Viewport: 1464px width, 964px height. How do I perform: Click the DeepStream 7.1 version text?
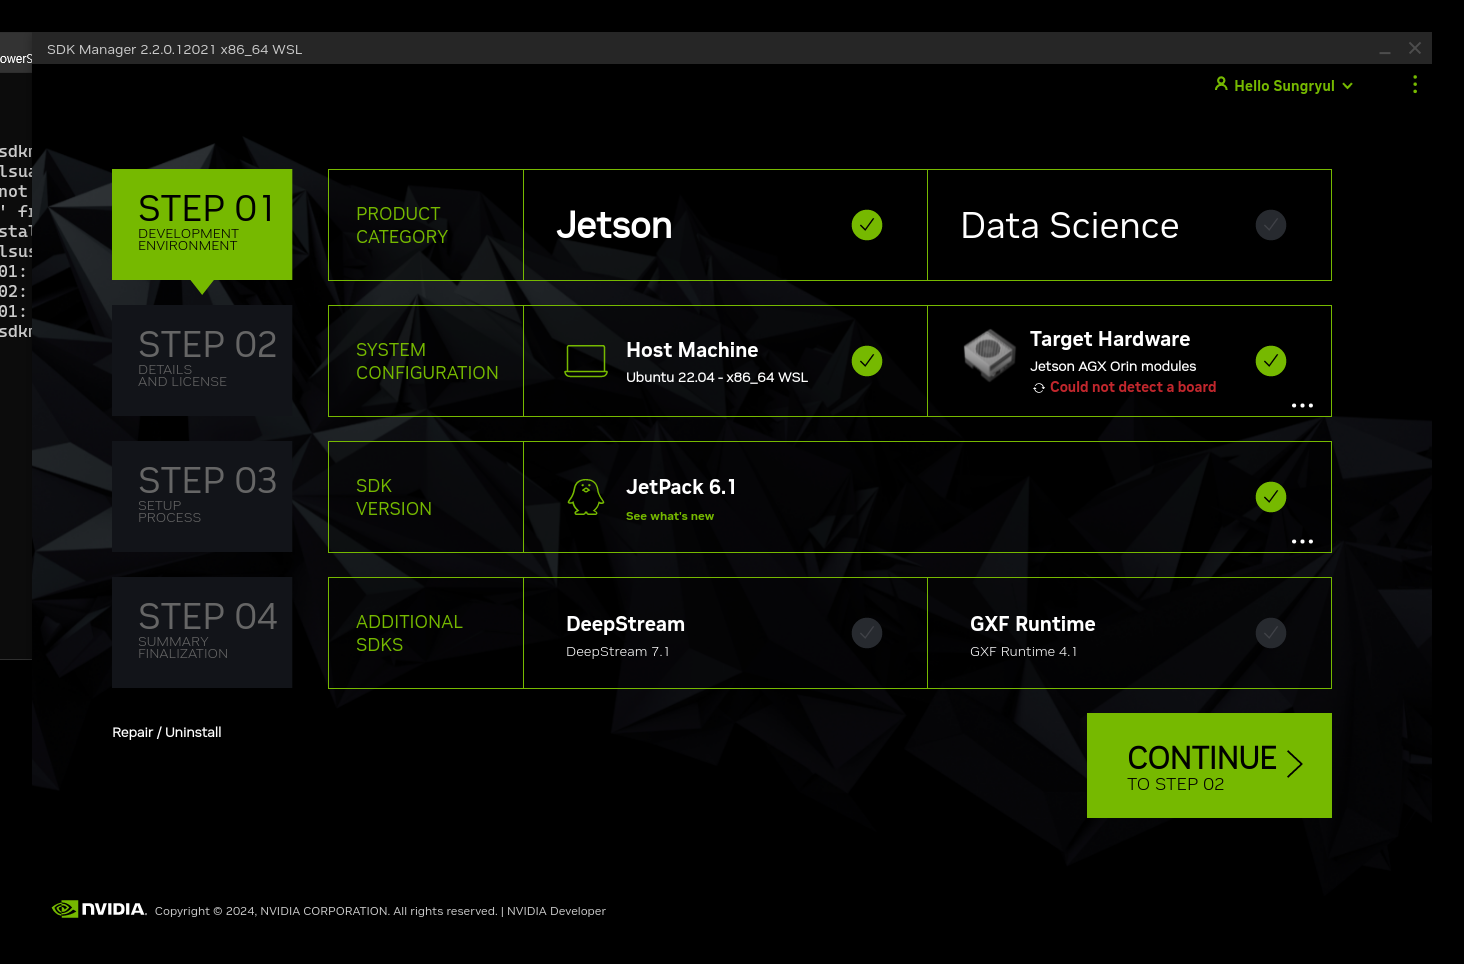coord(618,651)
